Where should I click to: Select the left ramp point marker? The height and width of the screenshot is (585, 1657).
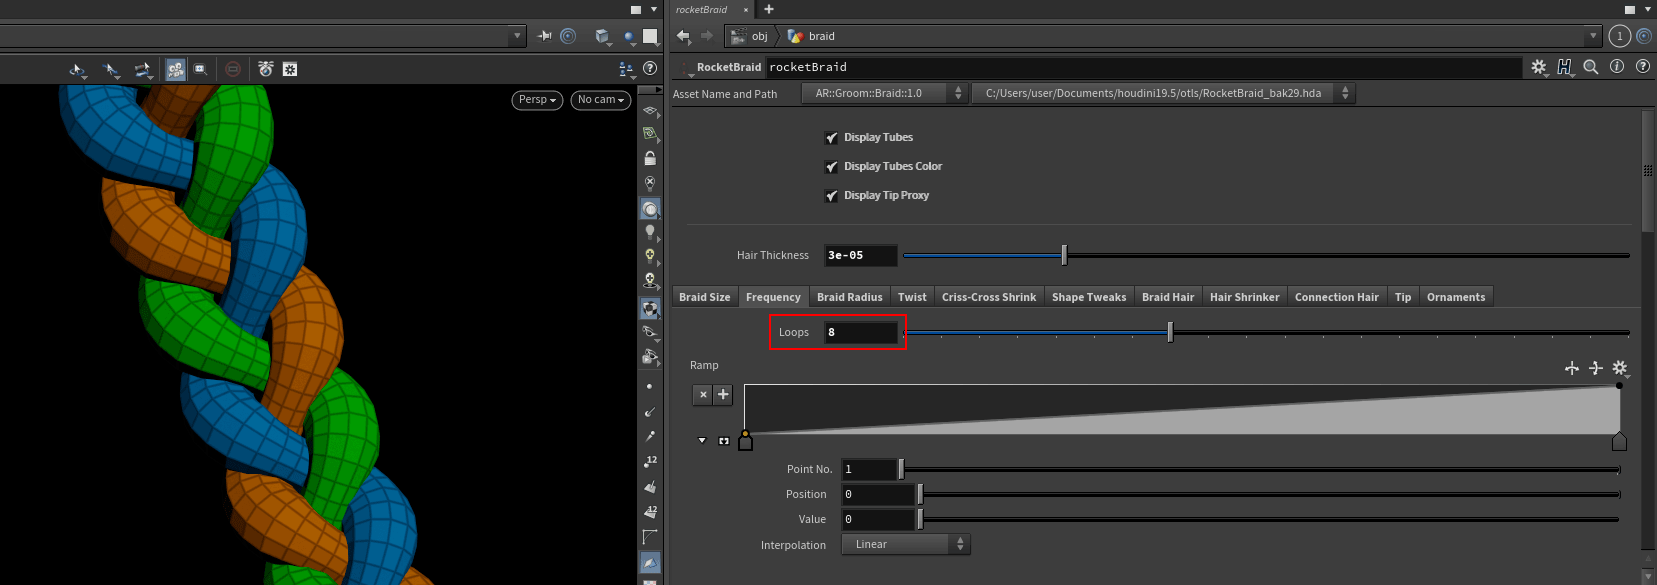pyautogui.click(x=745, y=441)
